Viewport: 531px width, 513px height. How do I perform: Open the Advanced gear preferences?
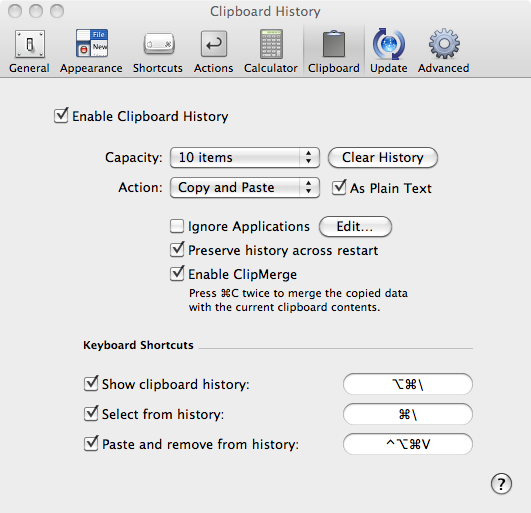(444, 51)
